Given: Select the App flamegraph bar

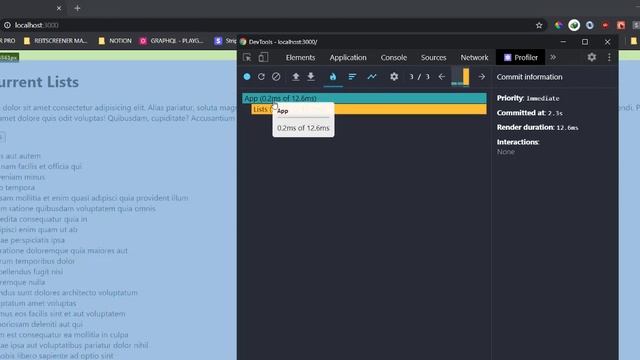Looking at the screenshot, I should pos(364,98).
